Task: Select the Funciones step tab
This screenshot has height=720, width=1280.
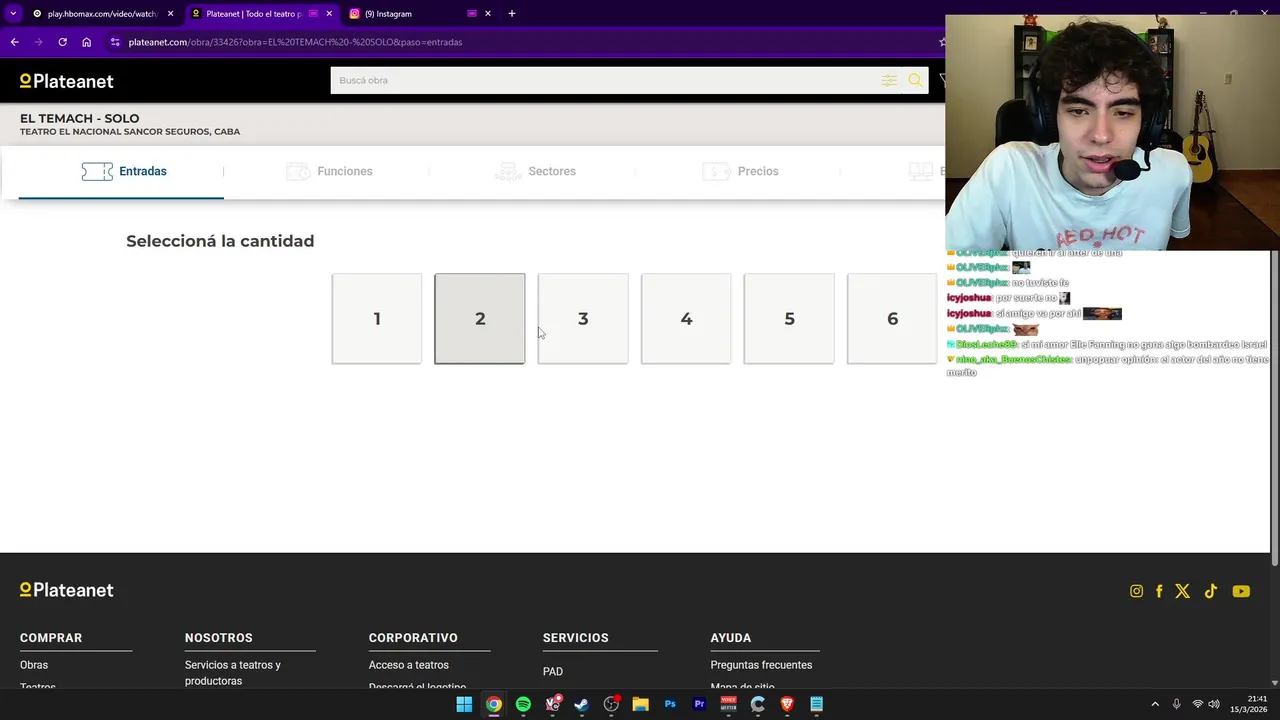Action: point(329,171)
